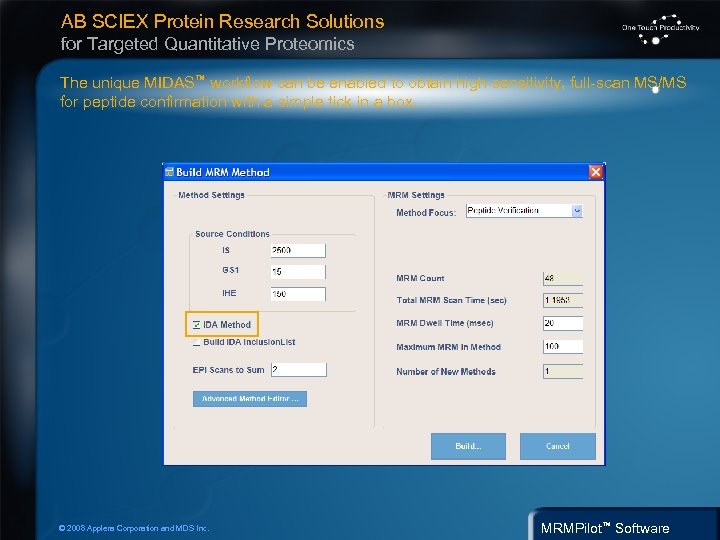Close the Build MRM Method dialog

596,172
